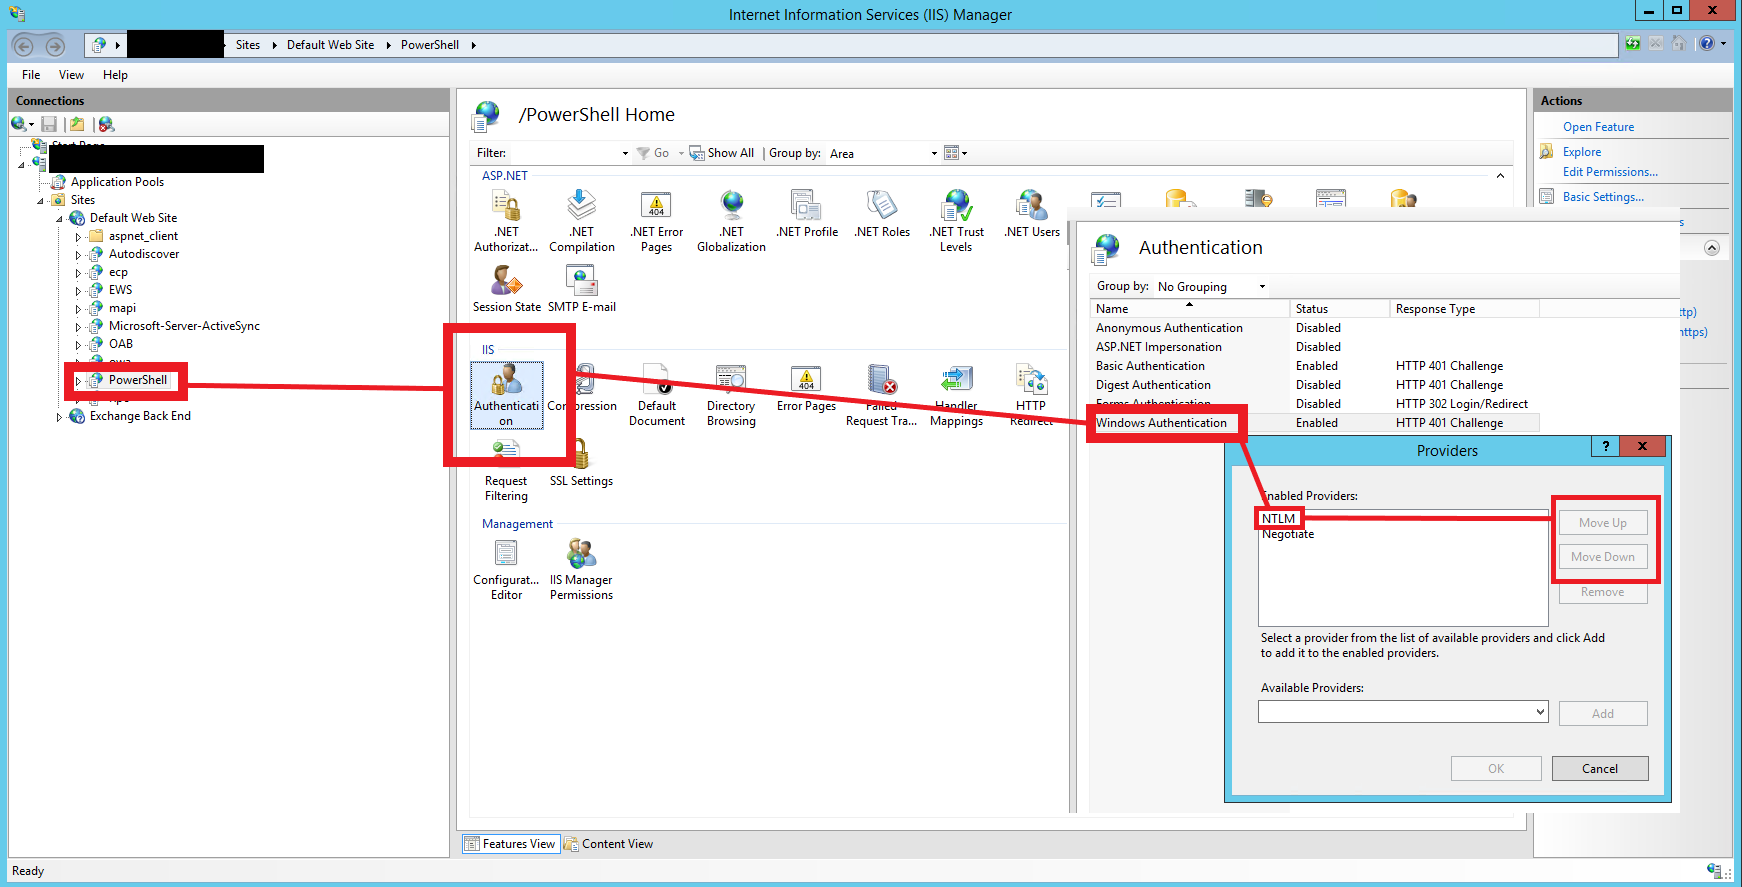Viewport: 1742px width, 887px height.
Task: Click the Back navigation arrow button
Action: point(24,45)
